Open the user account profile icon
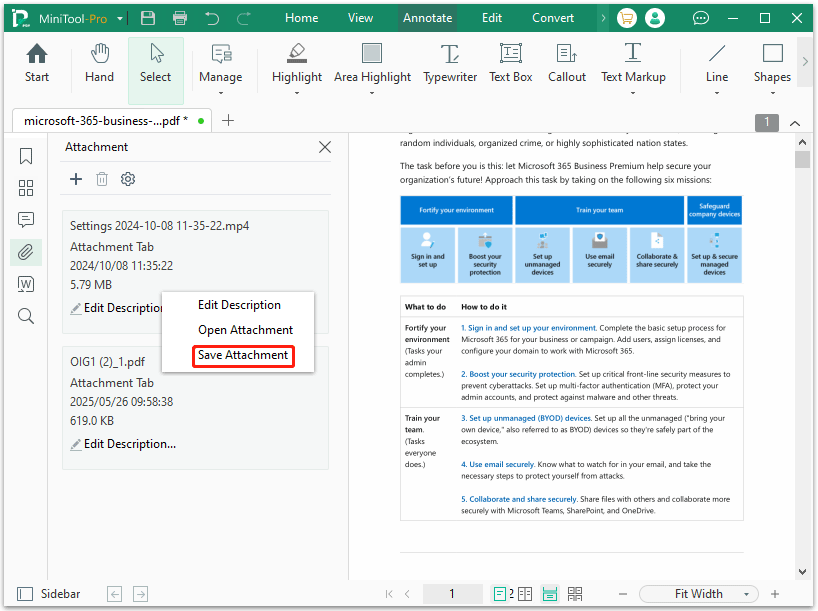Viewport: 818px width, 611px height. click(x=655, y=18)
